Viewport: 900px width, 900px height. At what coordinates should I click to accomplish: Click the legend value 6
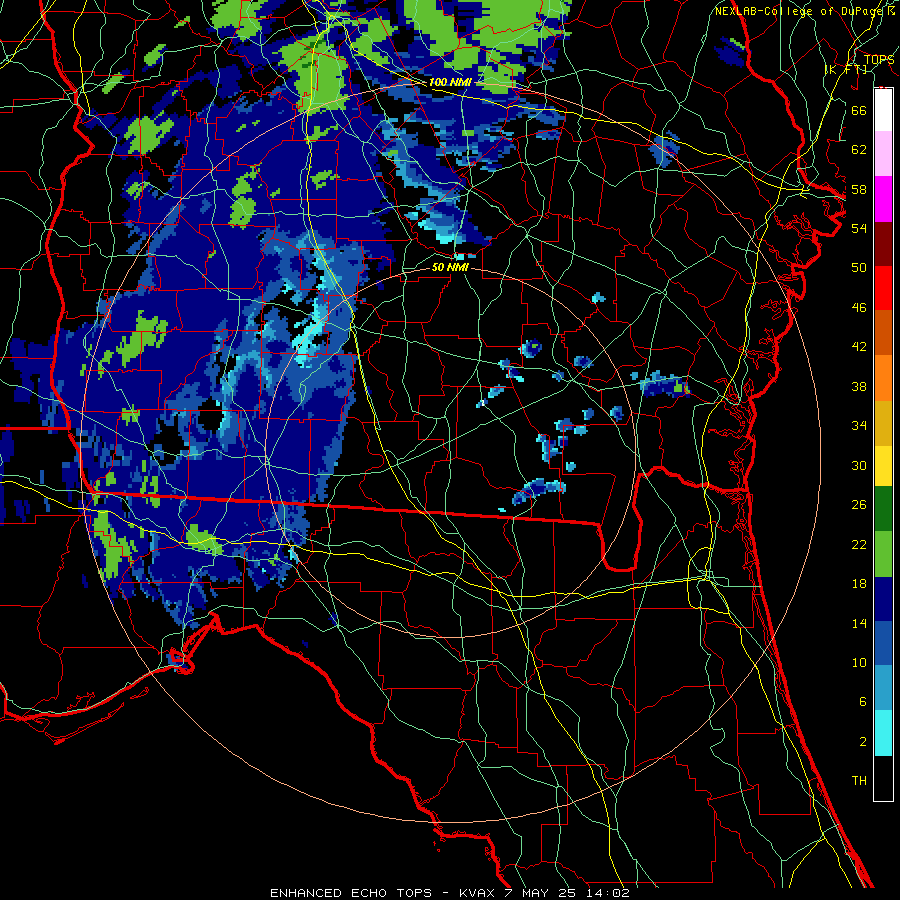click(x=863, y=701)
